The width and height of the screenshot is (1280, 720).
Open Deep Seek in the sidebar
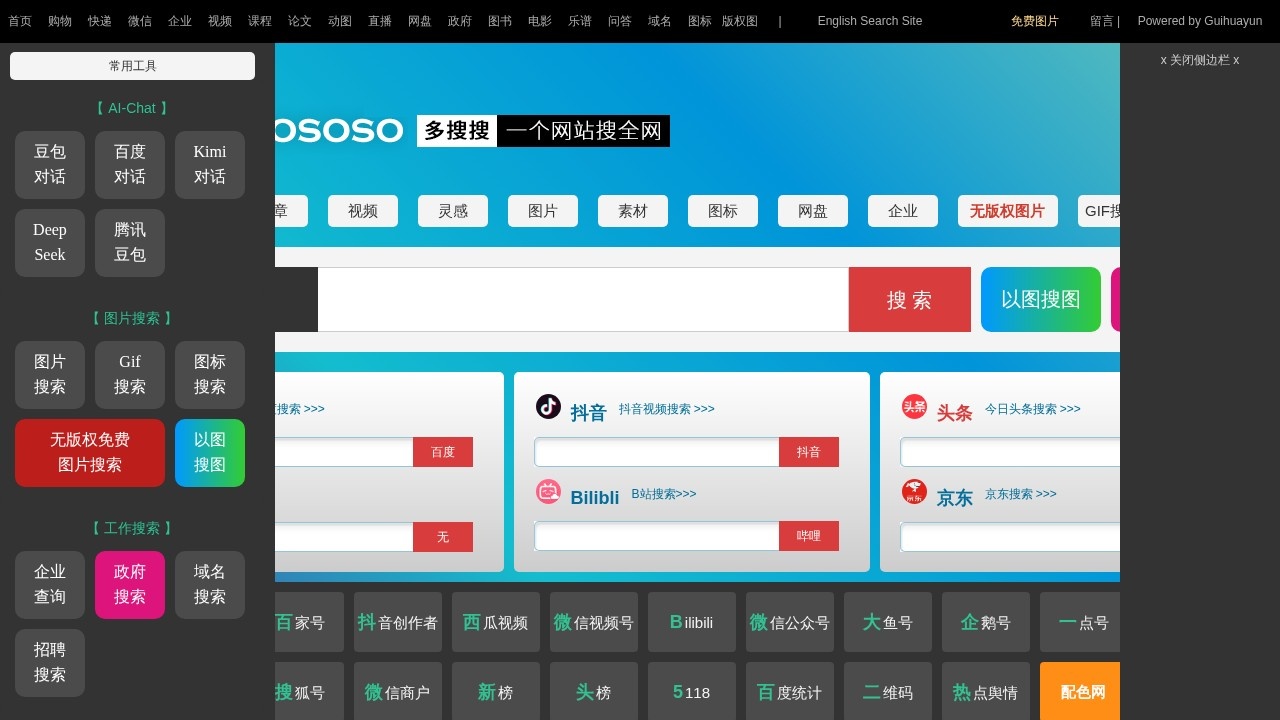(50, 243)
